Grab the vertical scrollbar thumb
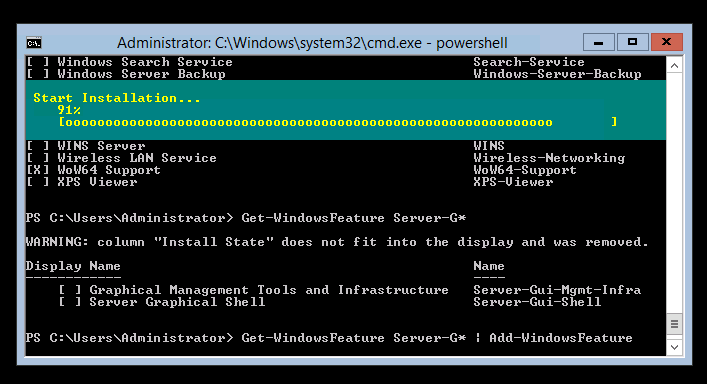 click(x=674, y=324)
